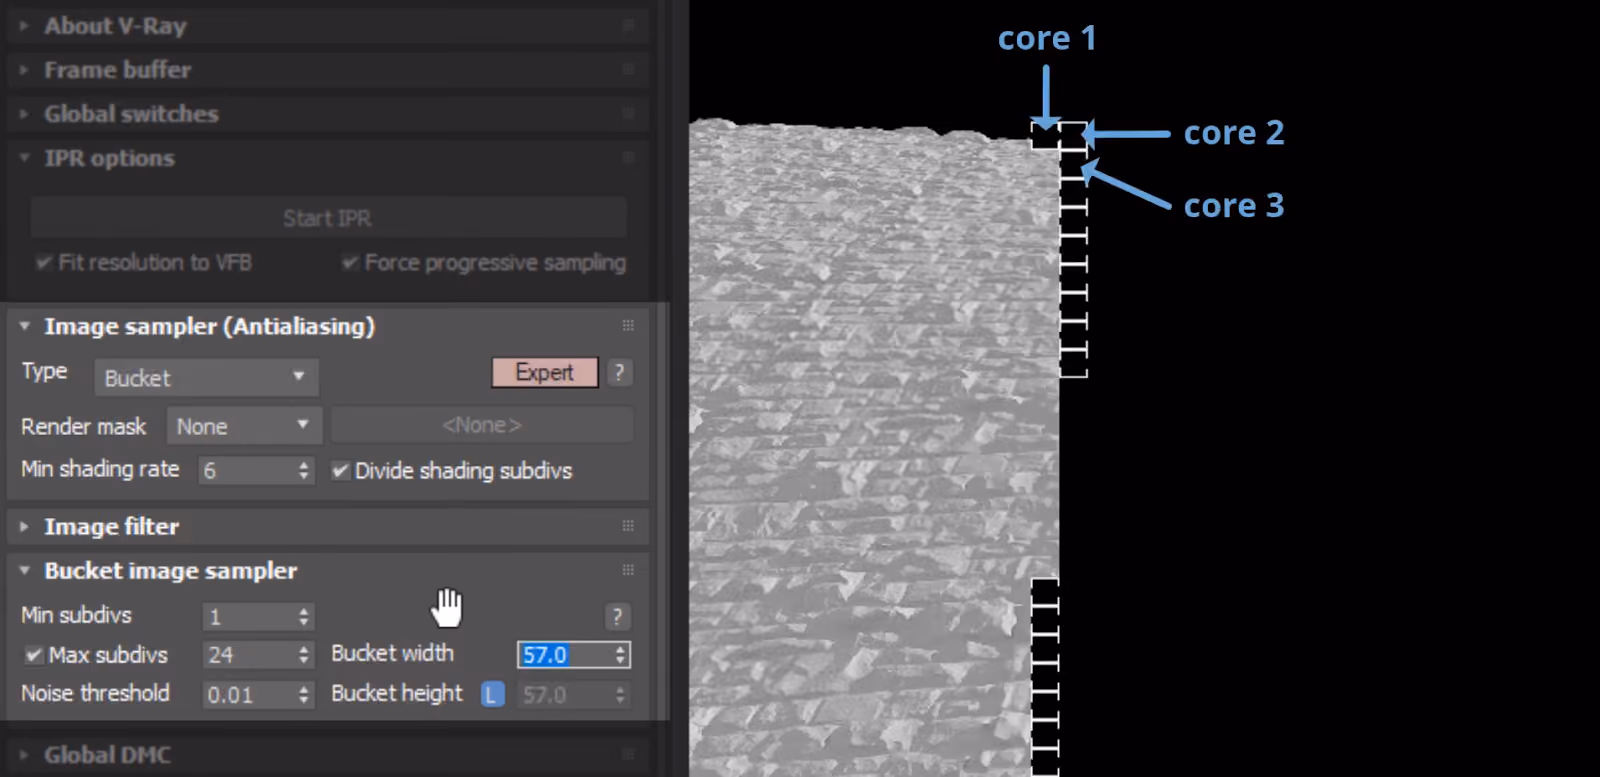Viewport: 1600px width, 777px height.
Task: Collapse Image sampler (Antialiasing) rollout
Action: (24, 326)
